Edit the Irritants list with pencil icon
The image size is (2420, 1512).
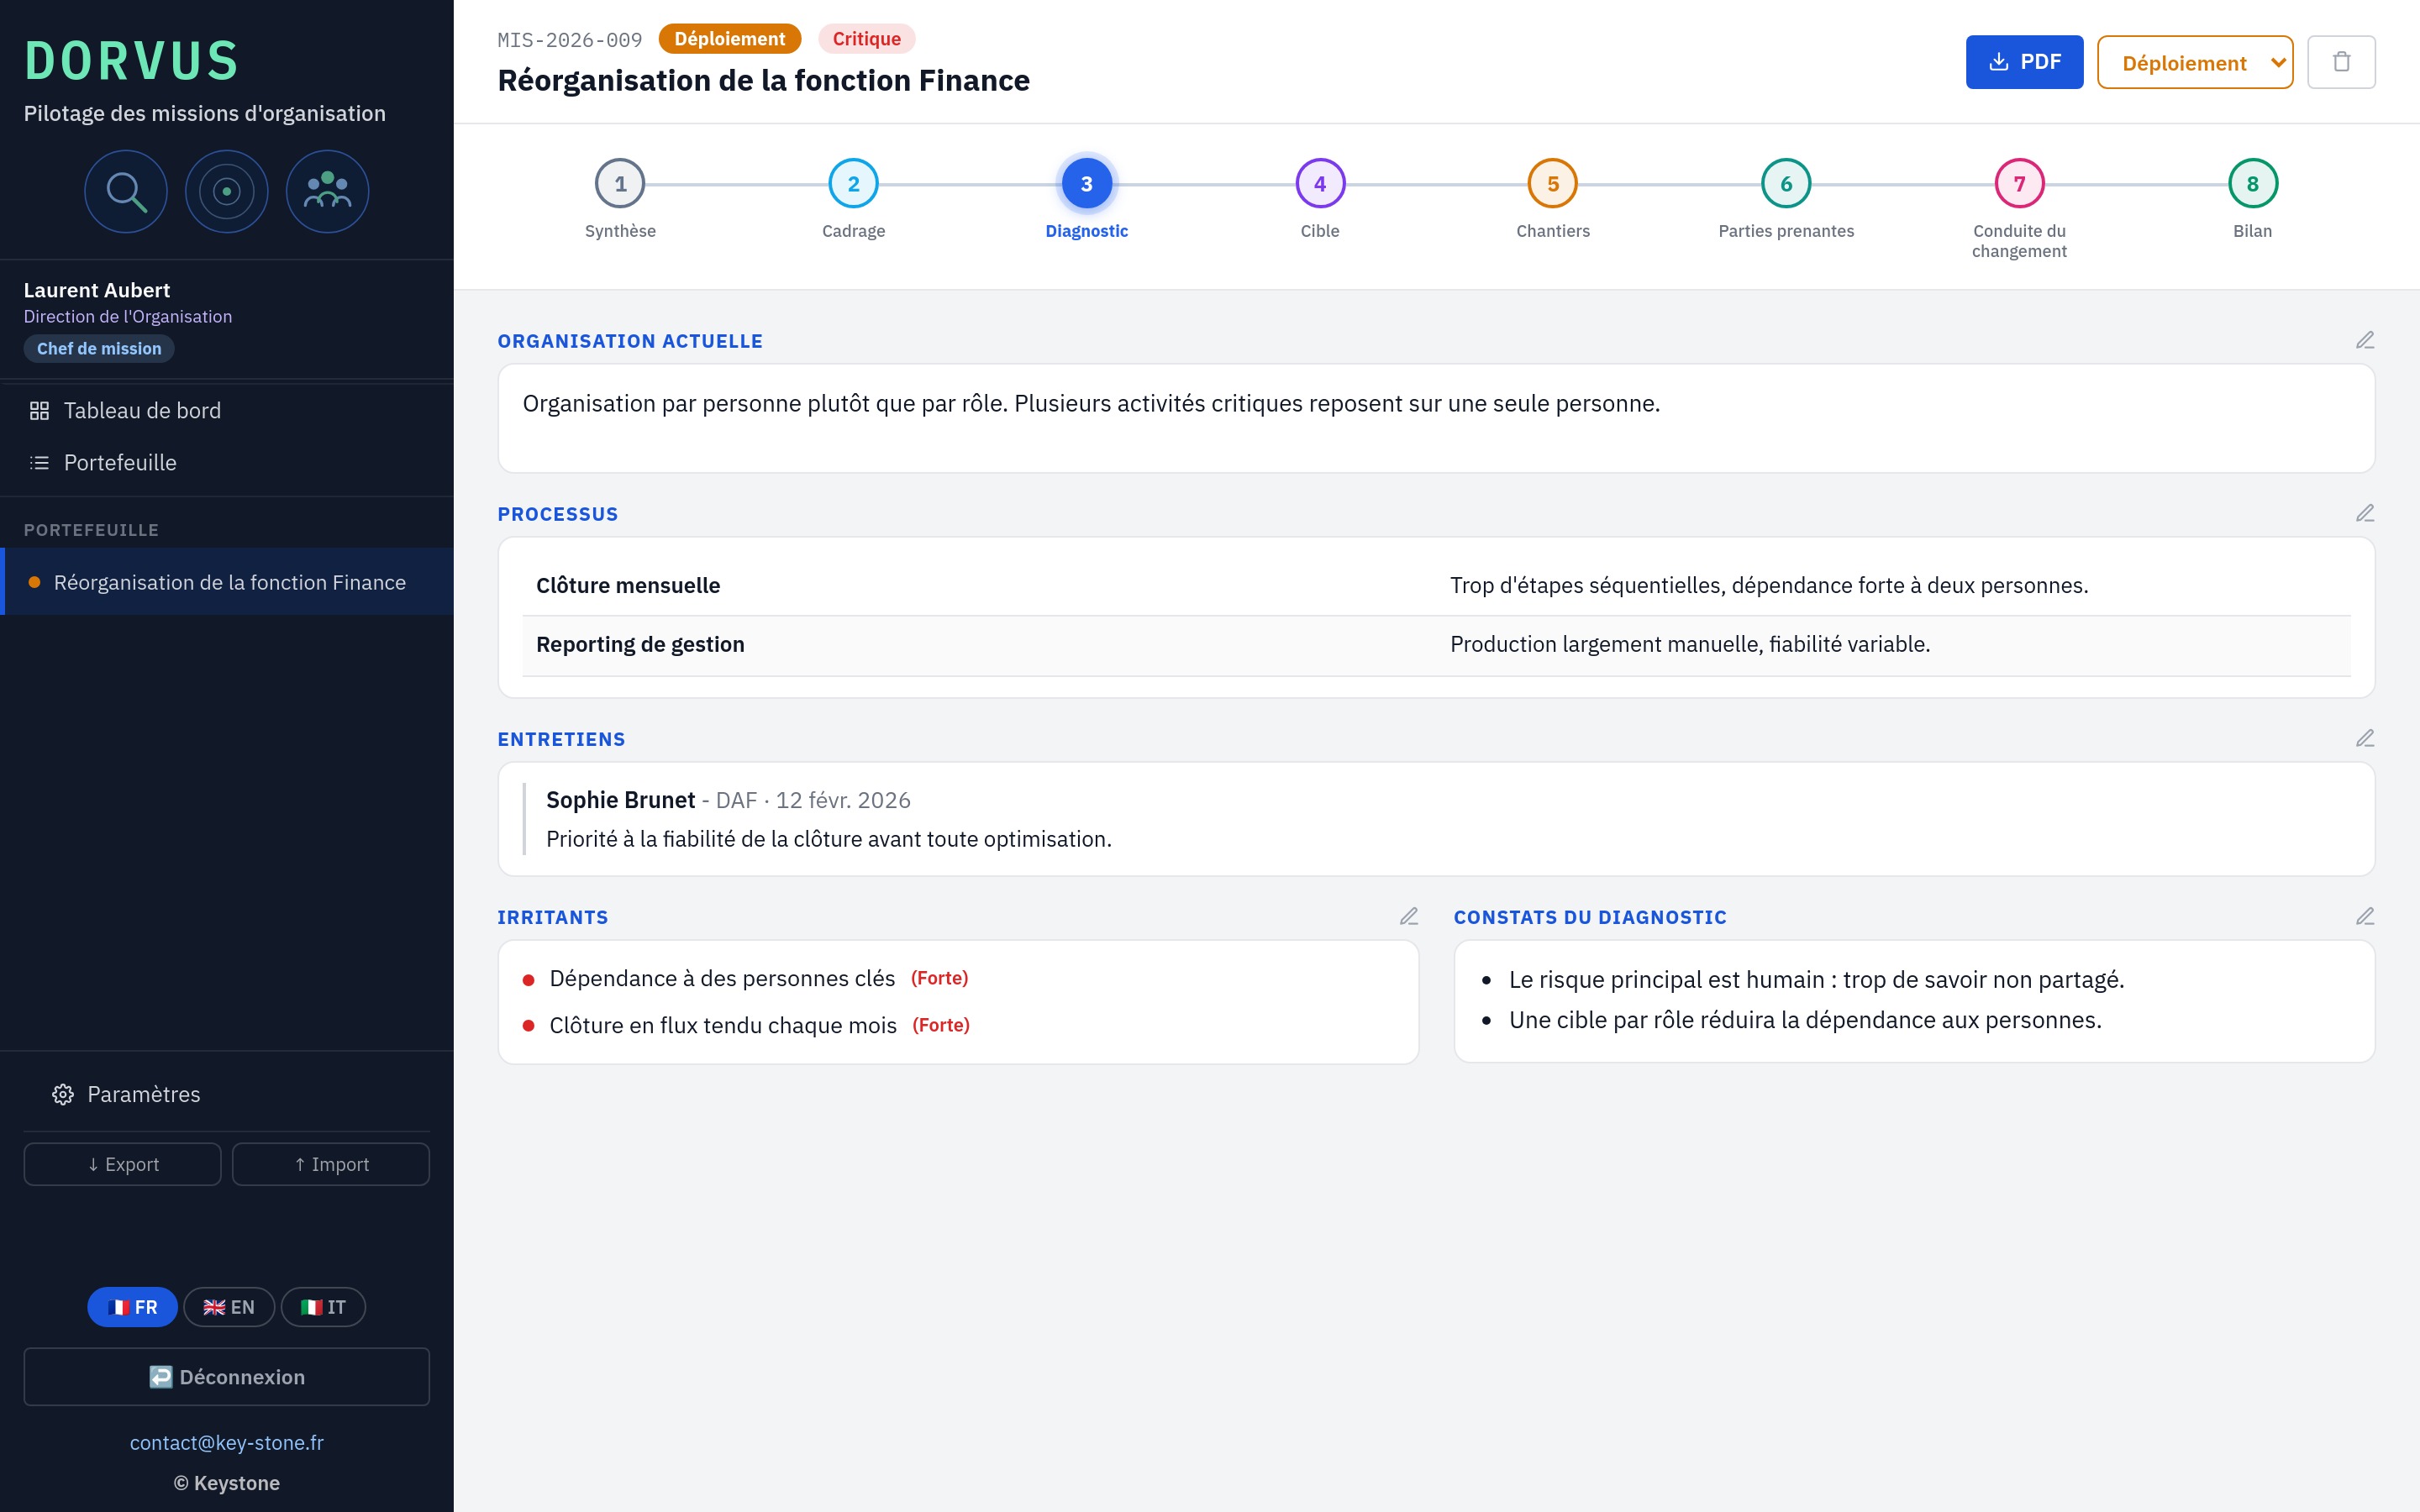[1409, 916]
